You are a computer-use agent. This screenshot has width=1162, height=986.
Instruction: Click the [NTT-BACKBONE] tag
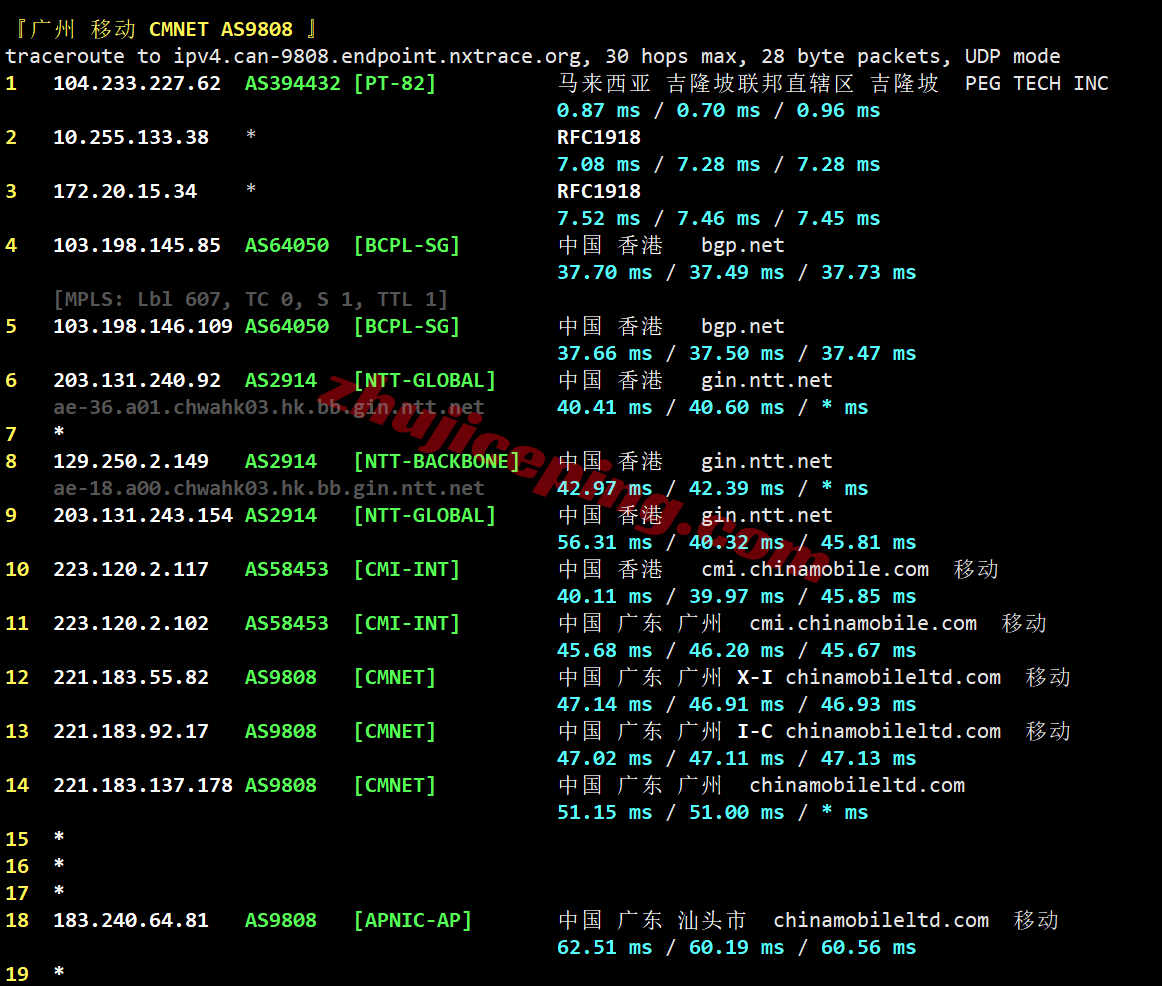[437, 461]
